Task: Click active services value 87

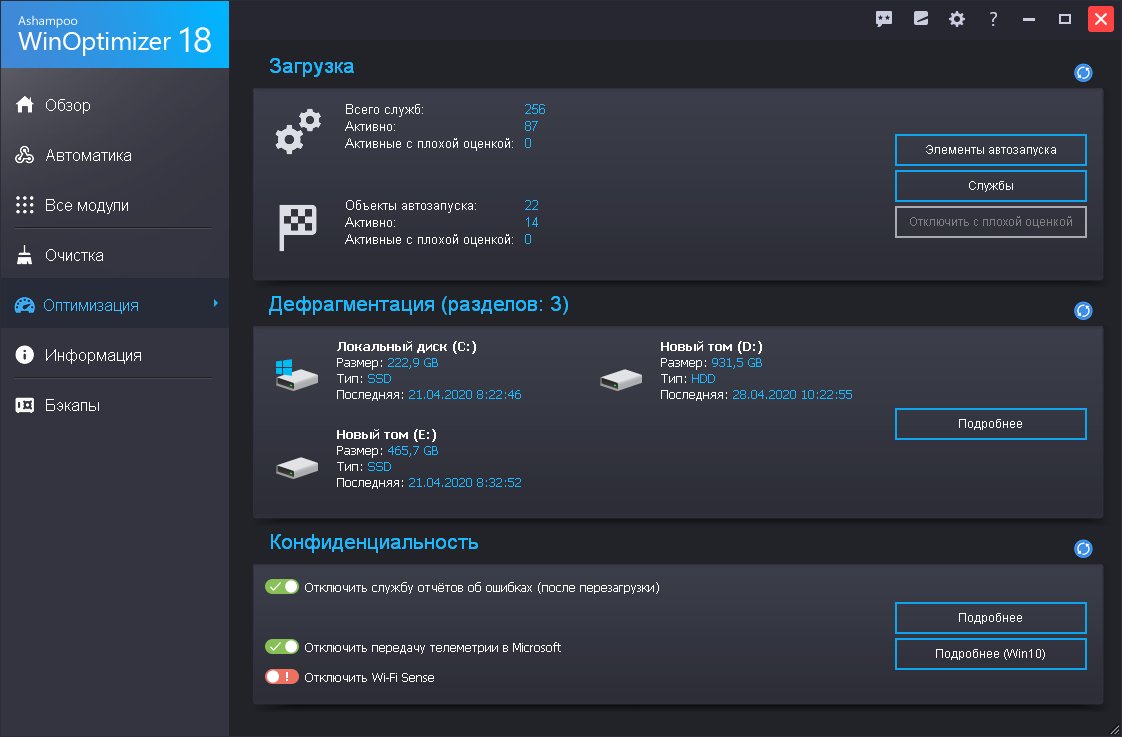Action: [x=531, y=127]
